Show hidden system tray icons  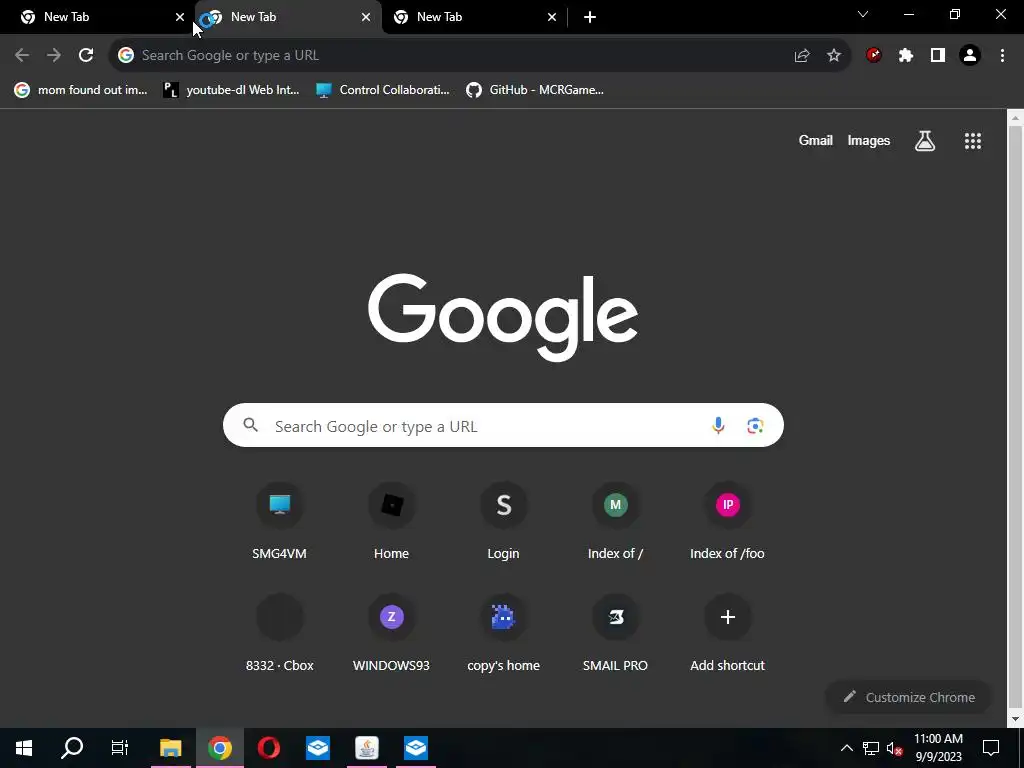click(x=846, y=748)
